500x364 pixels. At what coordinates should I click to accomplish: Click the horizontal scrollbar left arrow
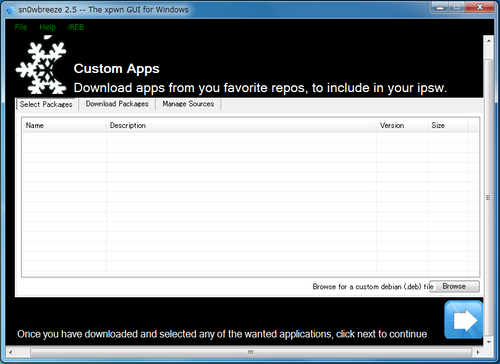click(11, 352)
